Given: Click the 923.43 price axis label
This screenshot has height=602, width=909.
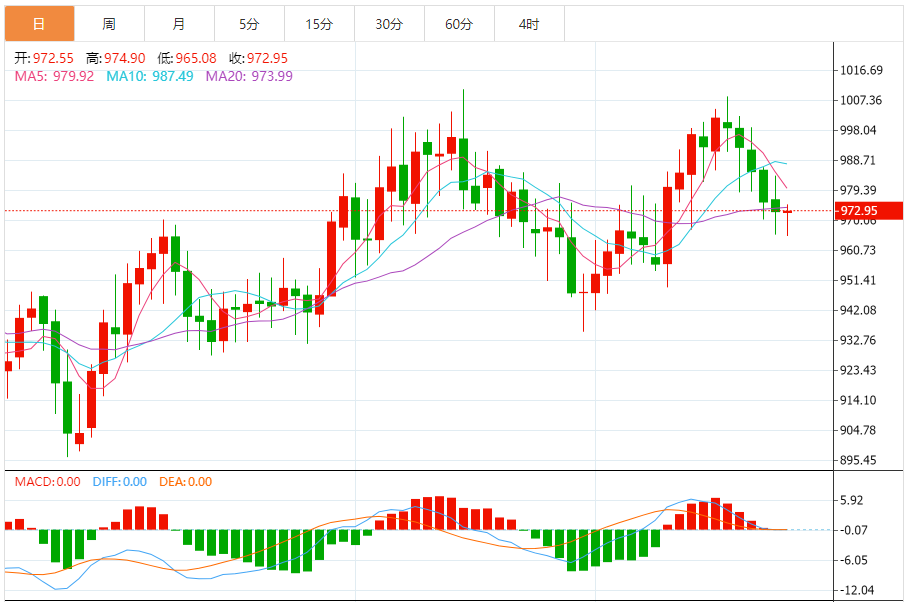Looking at the screenshot, I should click(x=859, y=370).
